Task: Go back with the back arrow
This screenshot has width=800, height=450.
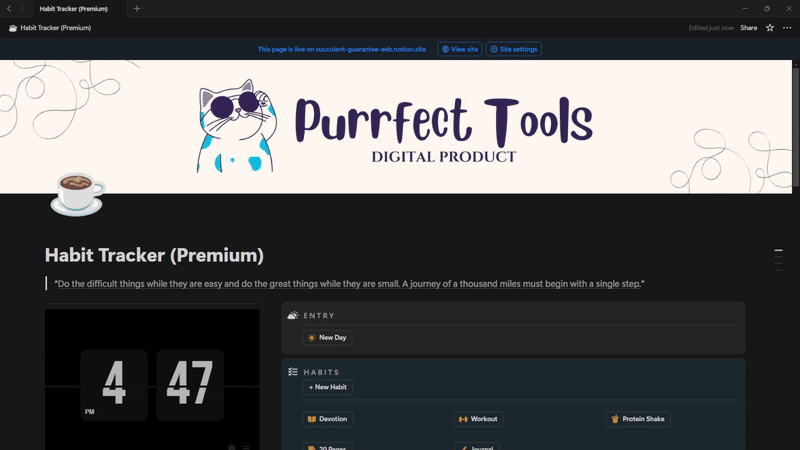Action: click(9, 9)
